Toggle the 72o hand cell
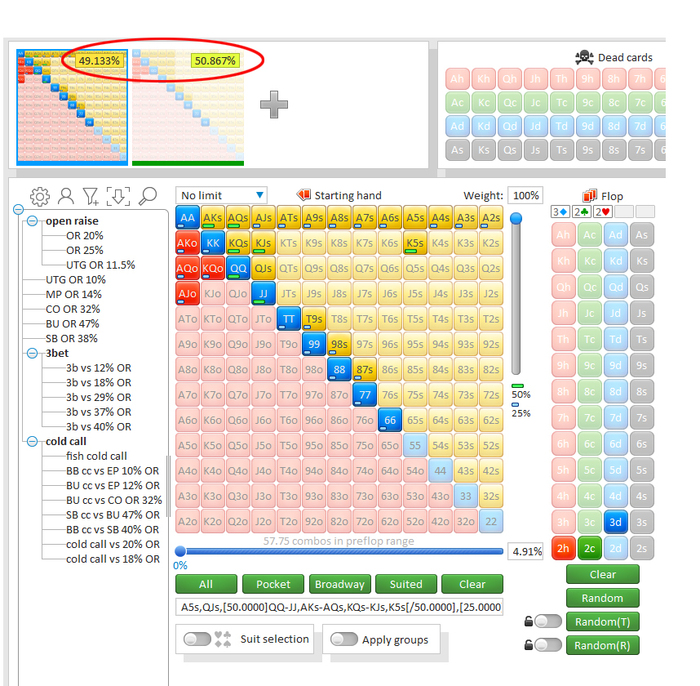 click(x=365, y=521)
